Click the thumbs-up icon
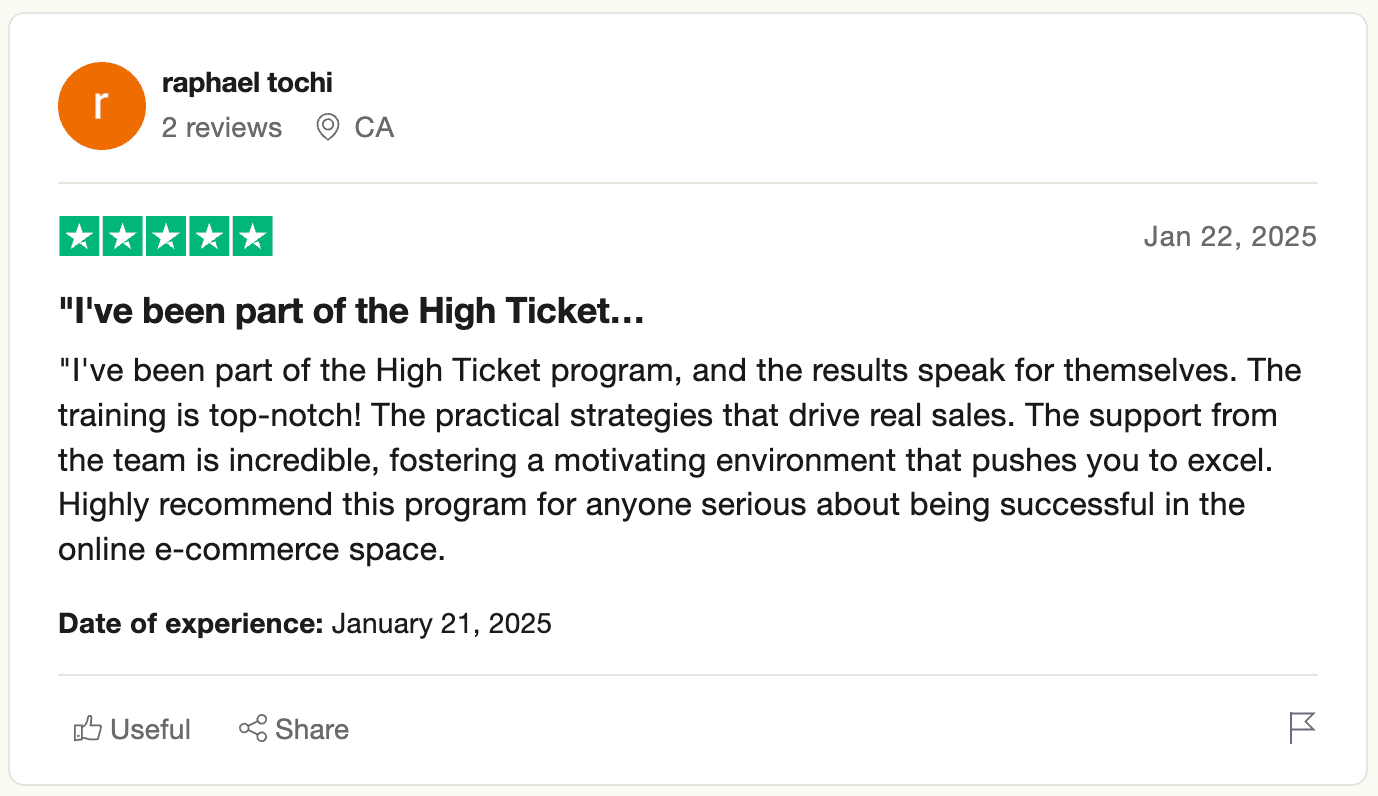 [88, 730]
